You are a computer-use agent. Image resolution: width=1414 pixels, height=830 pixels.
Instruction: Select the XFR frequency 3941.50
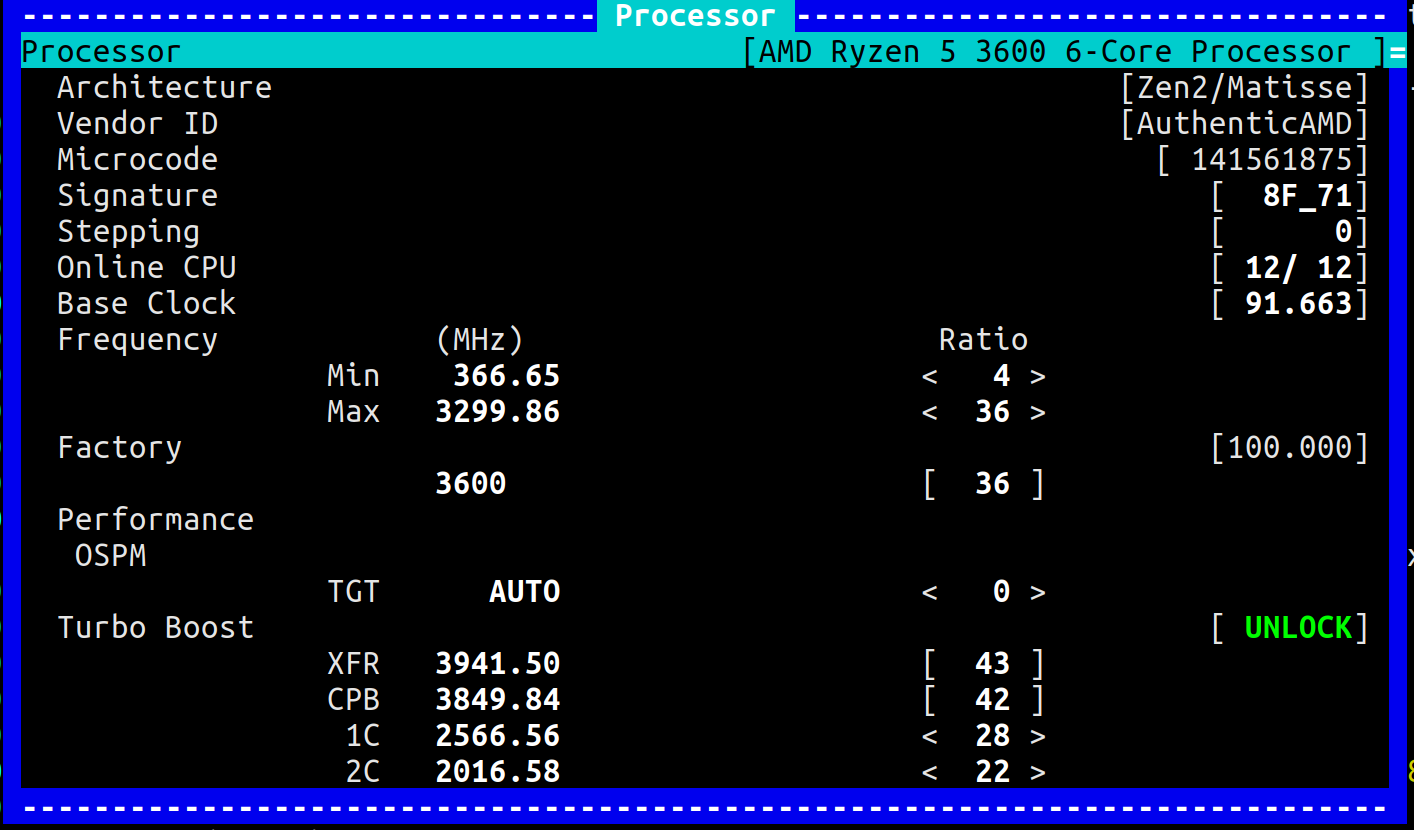497,665
